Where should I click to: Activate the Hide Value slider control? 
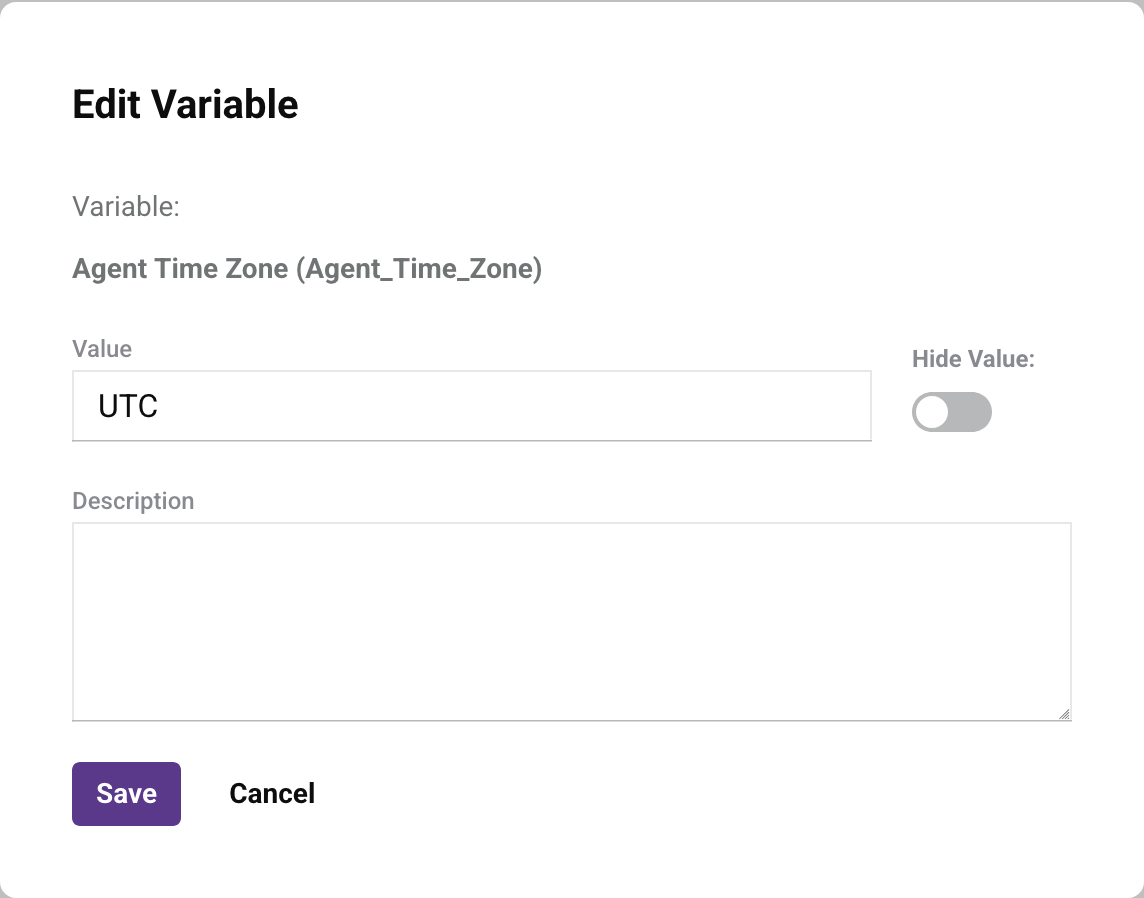pos(951,411)
